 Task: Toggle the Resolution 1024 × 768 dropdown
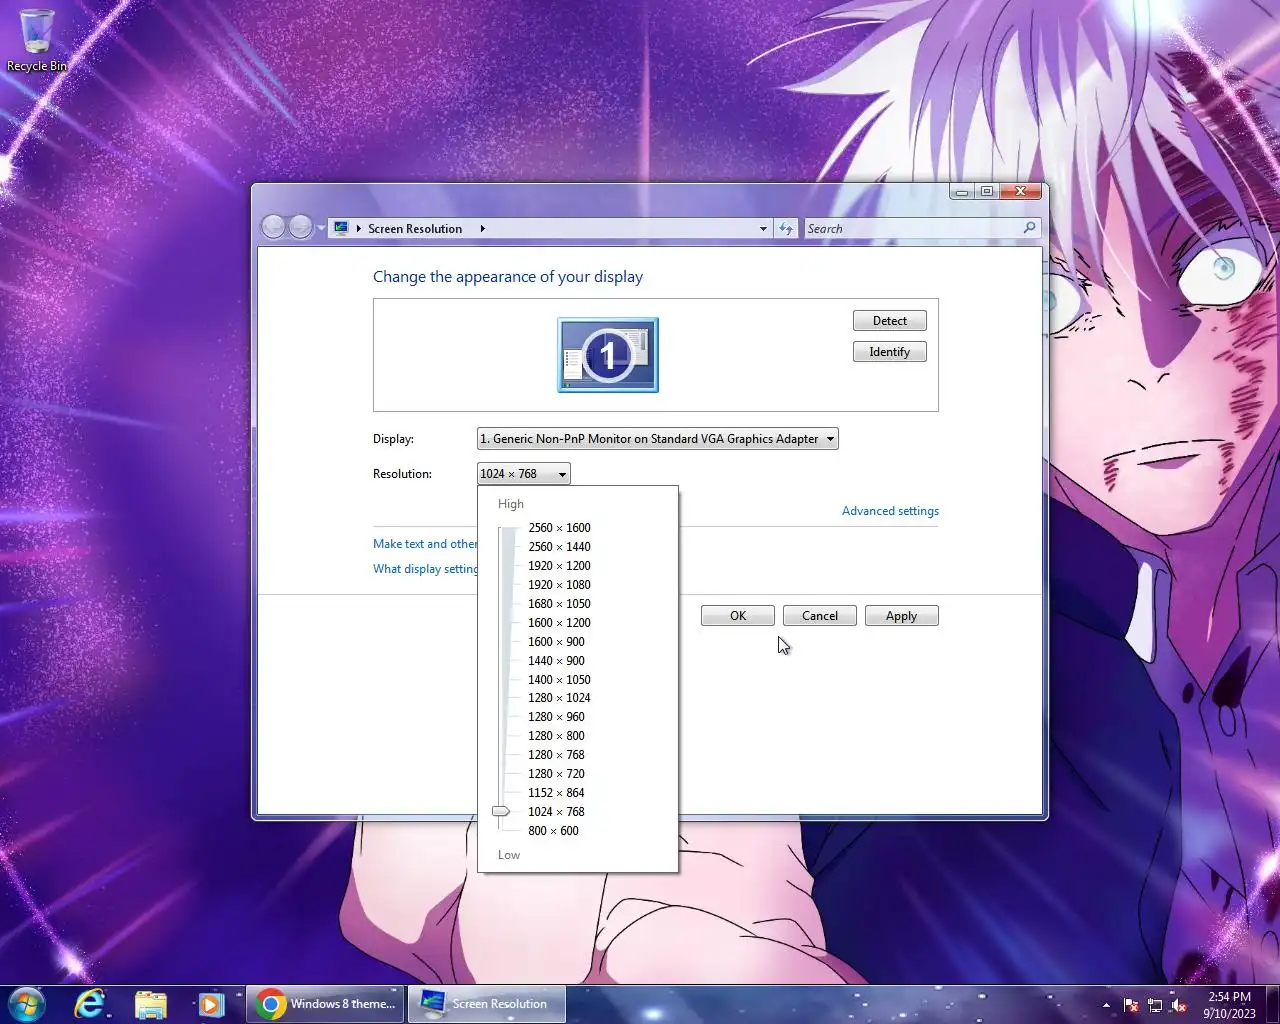524,474
